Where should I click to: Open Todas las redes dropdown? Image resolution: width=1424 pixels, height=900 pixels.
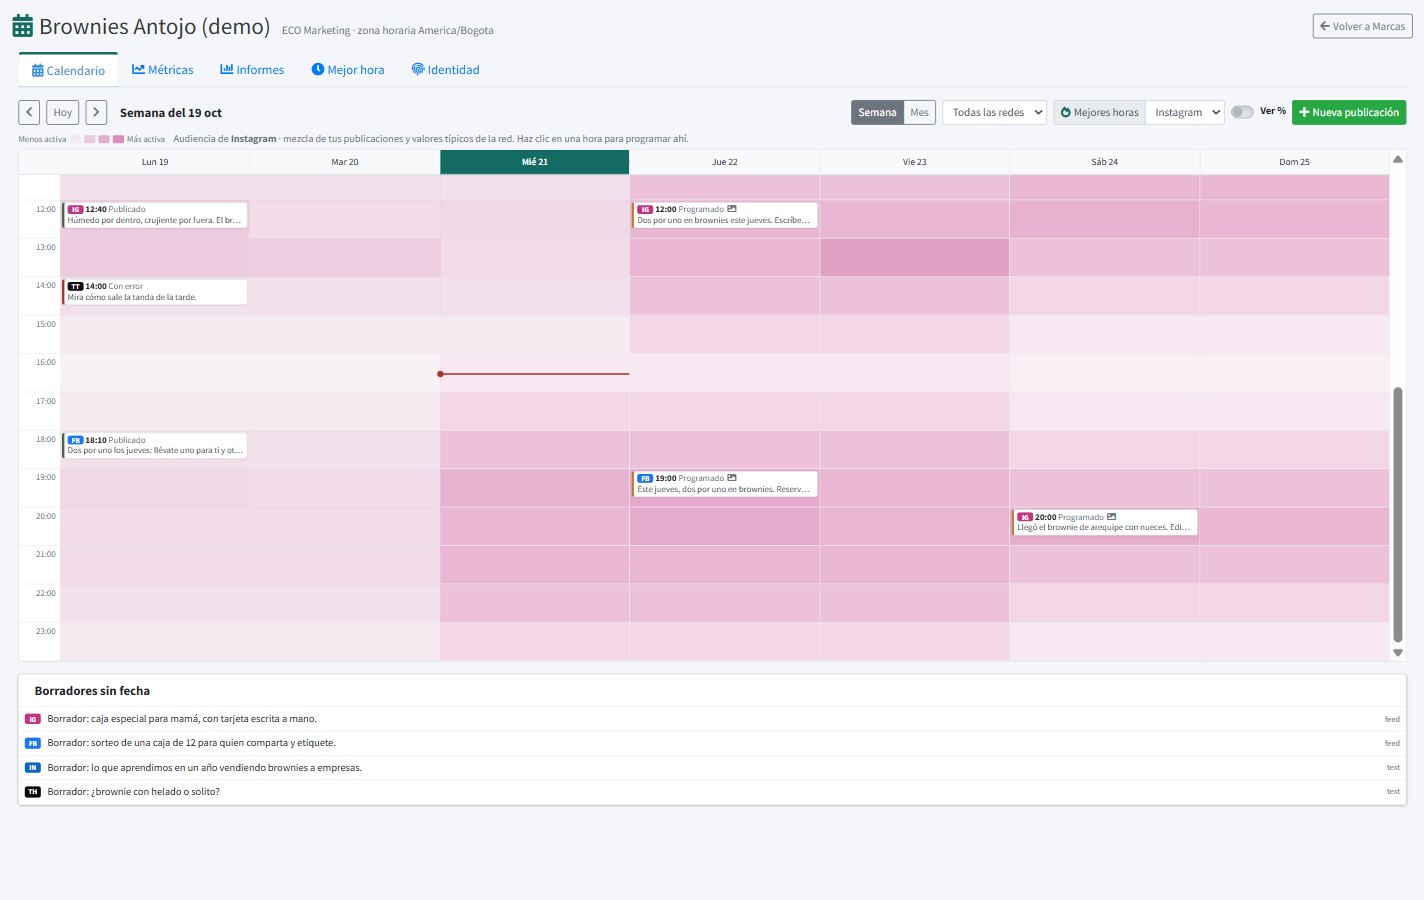pos(995,112)
